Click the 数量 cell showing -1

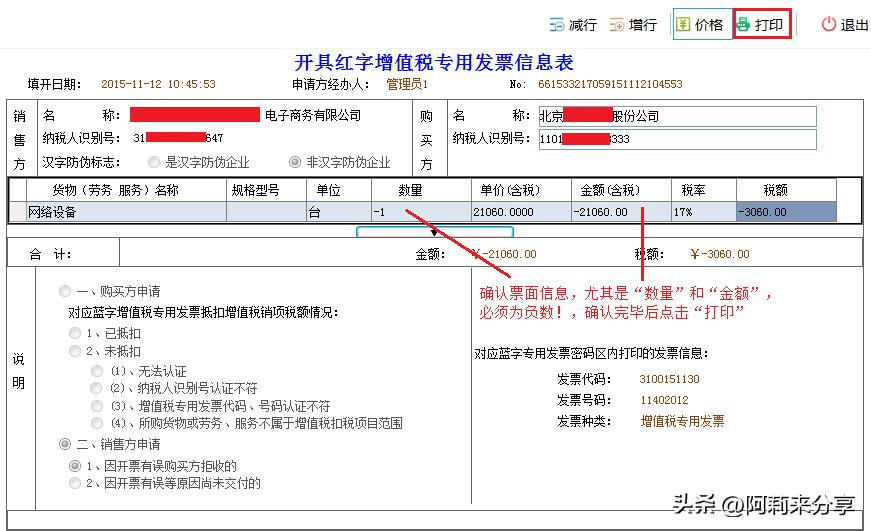(x=421, y=212)
